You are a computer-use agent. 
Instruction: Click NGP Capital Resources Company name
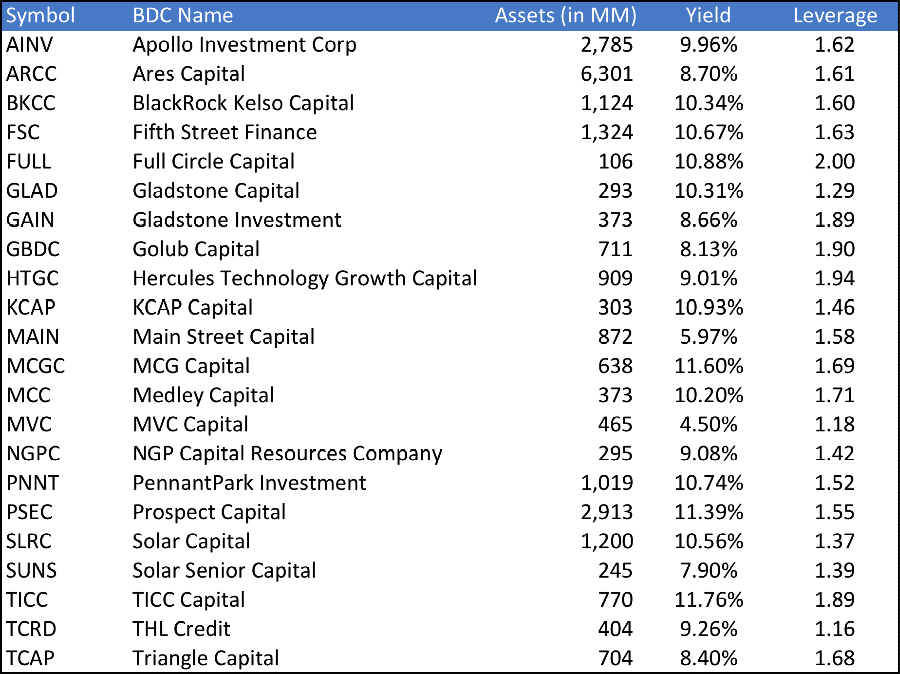click(287, 453)
